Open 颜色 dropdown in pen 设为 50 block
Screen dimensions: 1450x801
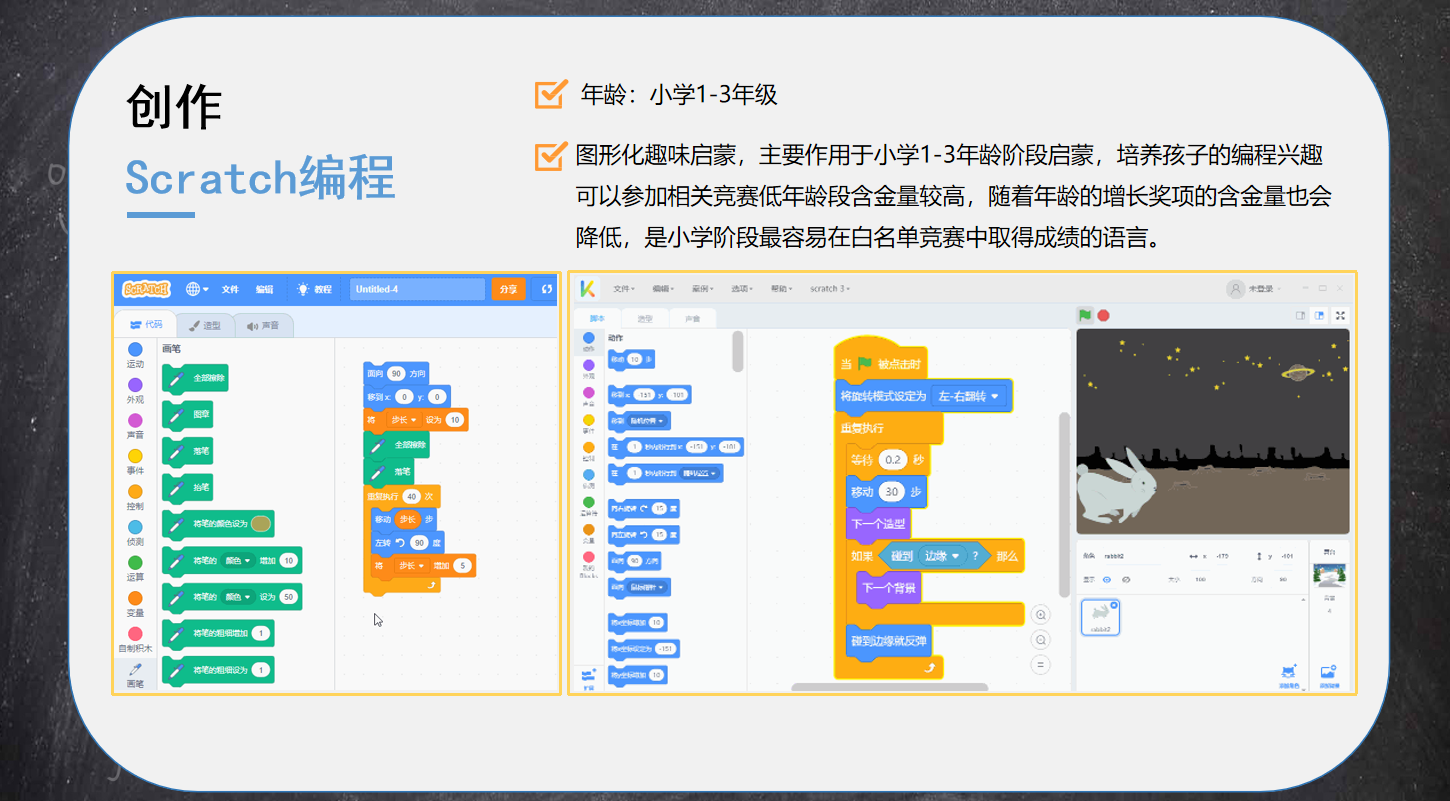pyautogui.click(x=238, y=597)
